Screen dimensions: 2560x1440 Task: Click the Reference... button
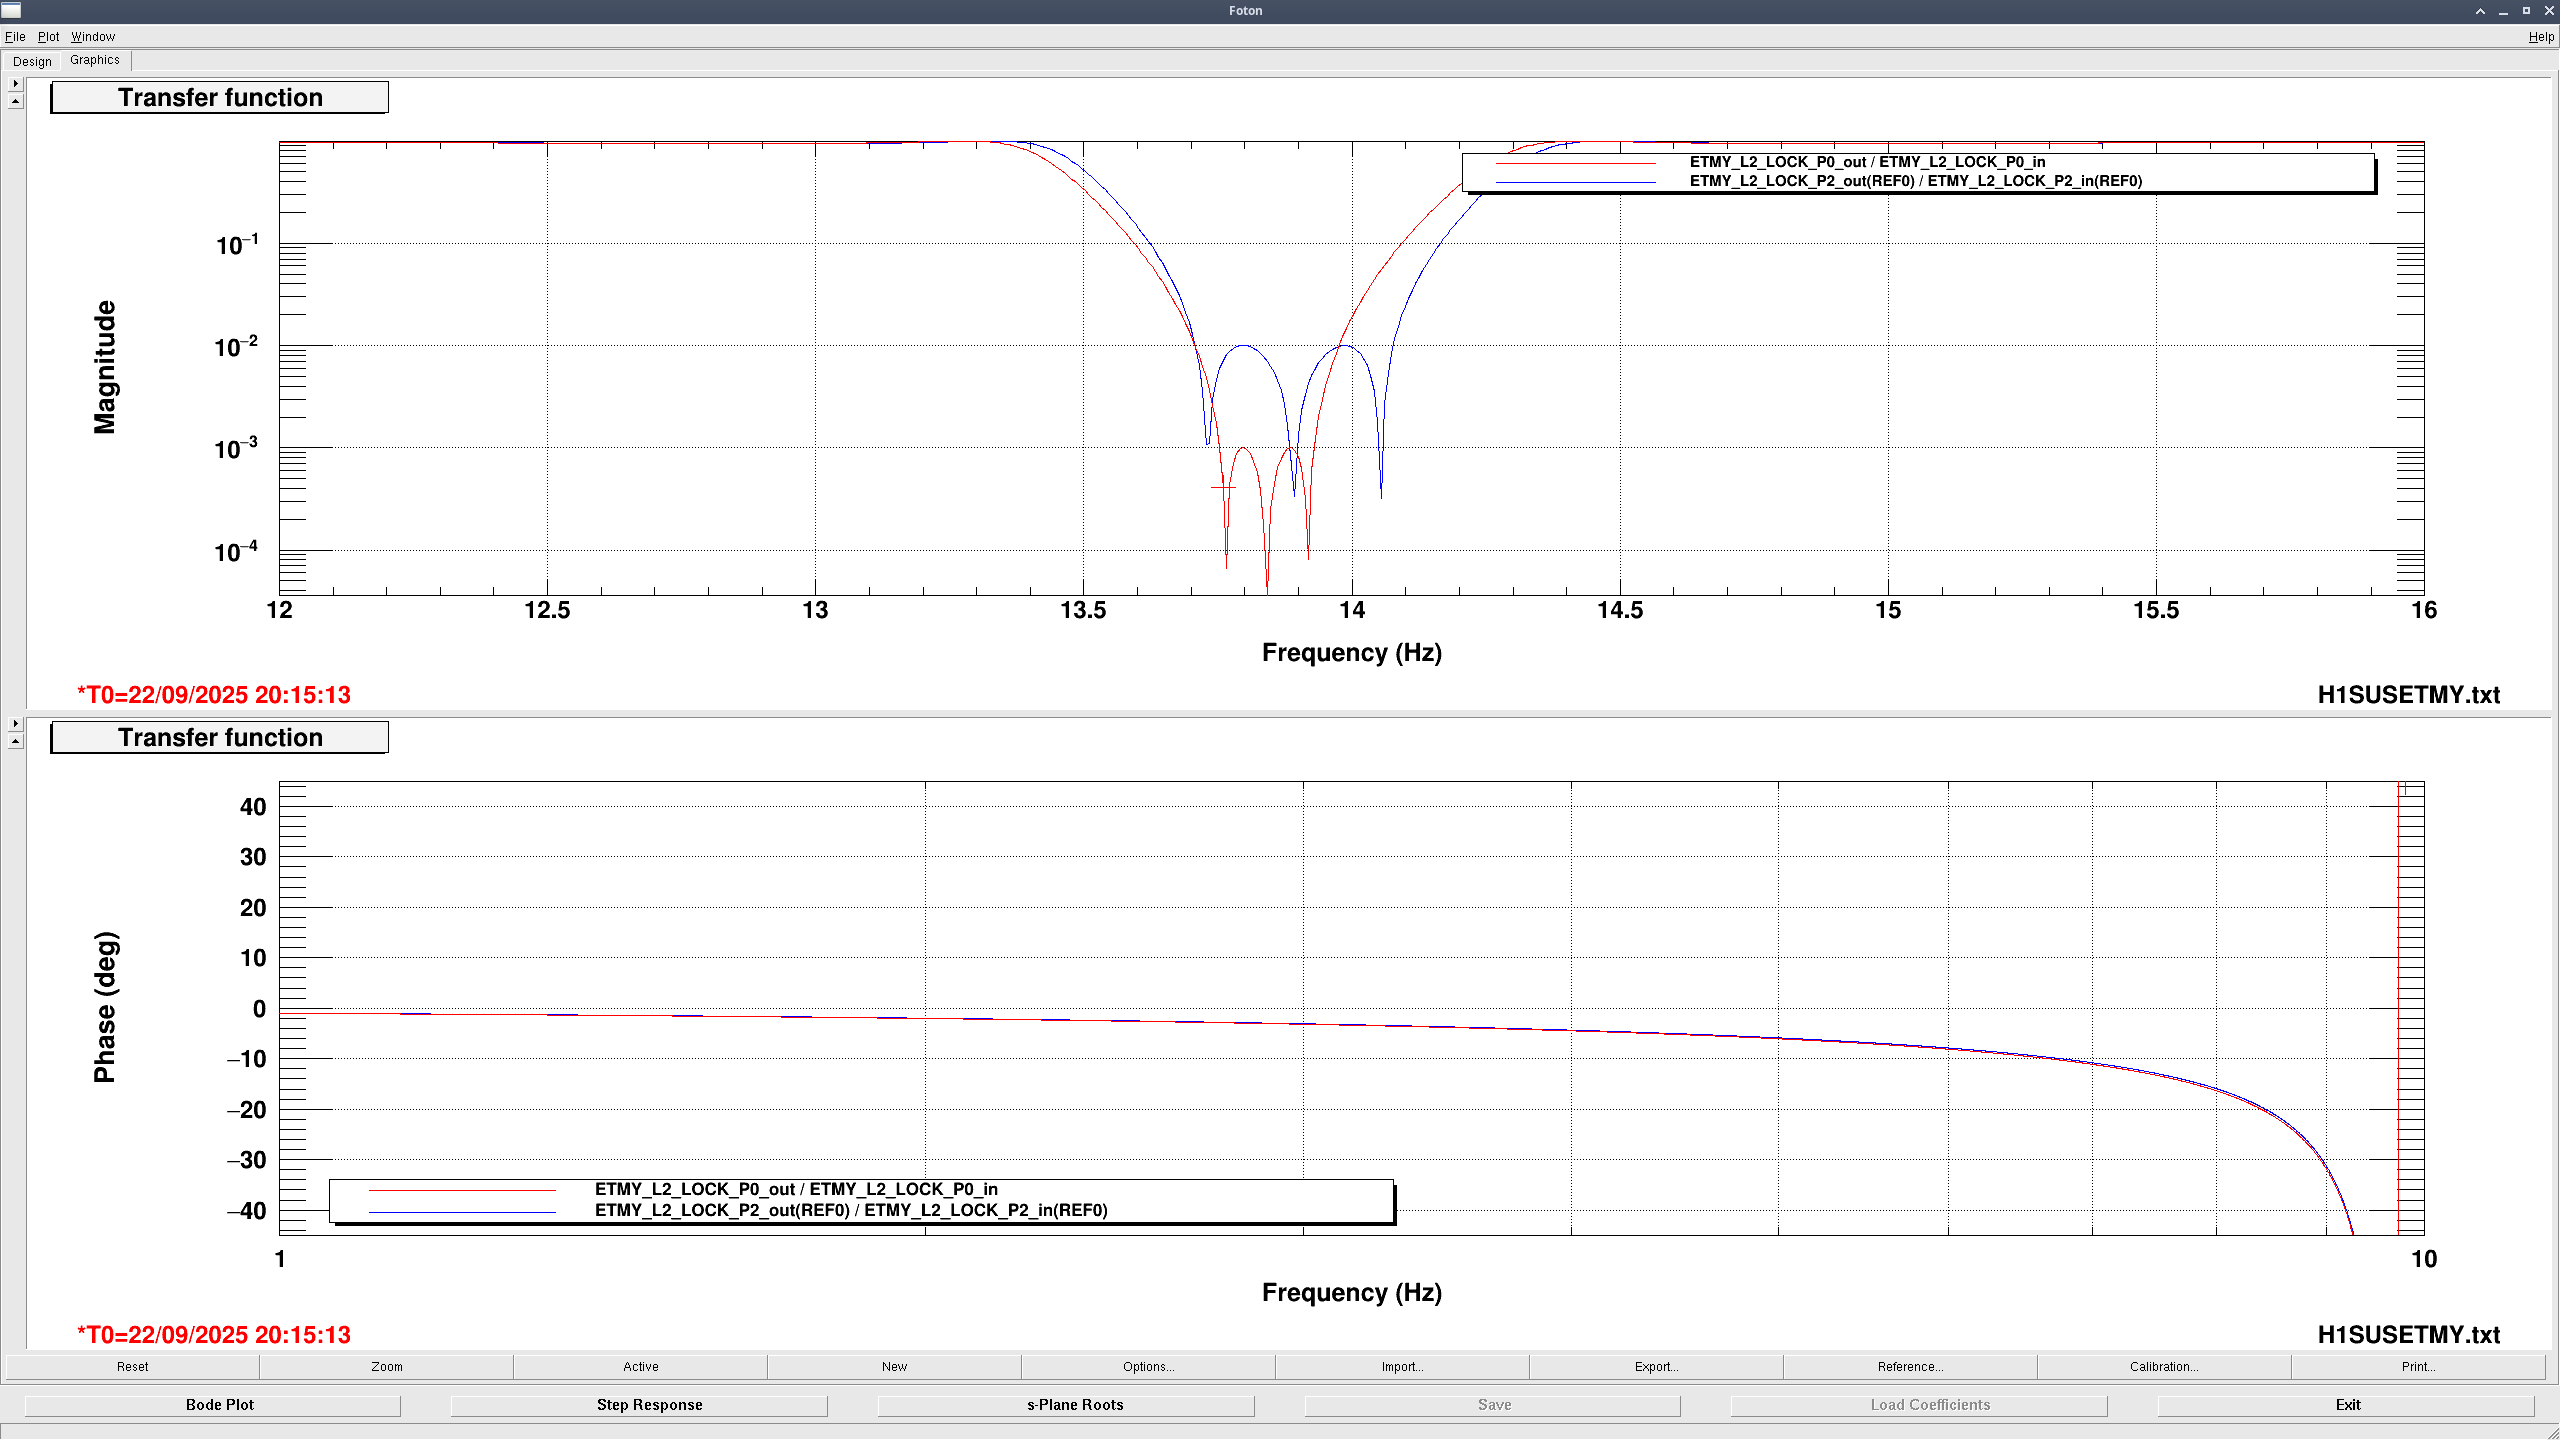[x=1910, y=1367]
